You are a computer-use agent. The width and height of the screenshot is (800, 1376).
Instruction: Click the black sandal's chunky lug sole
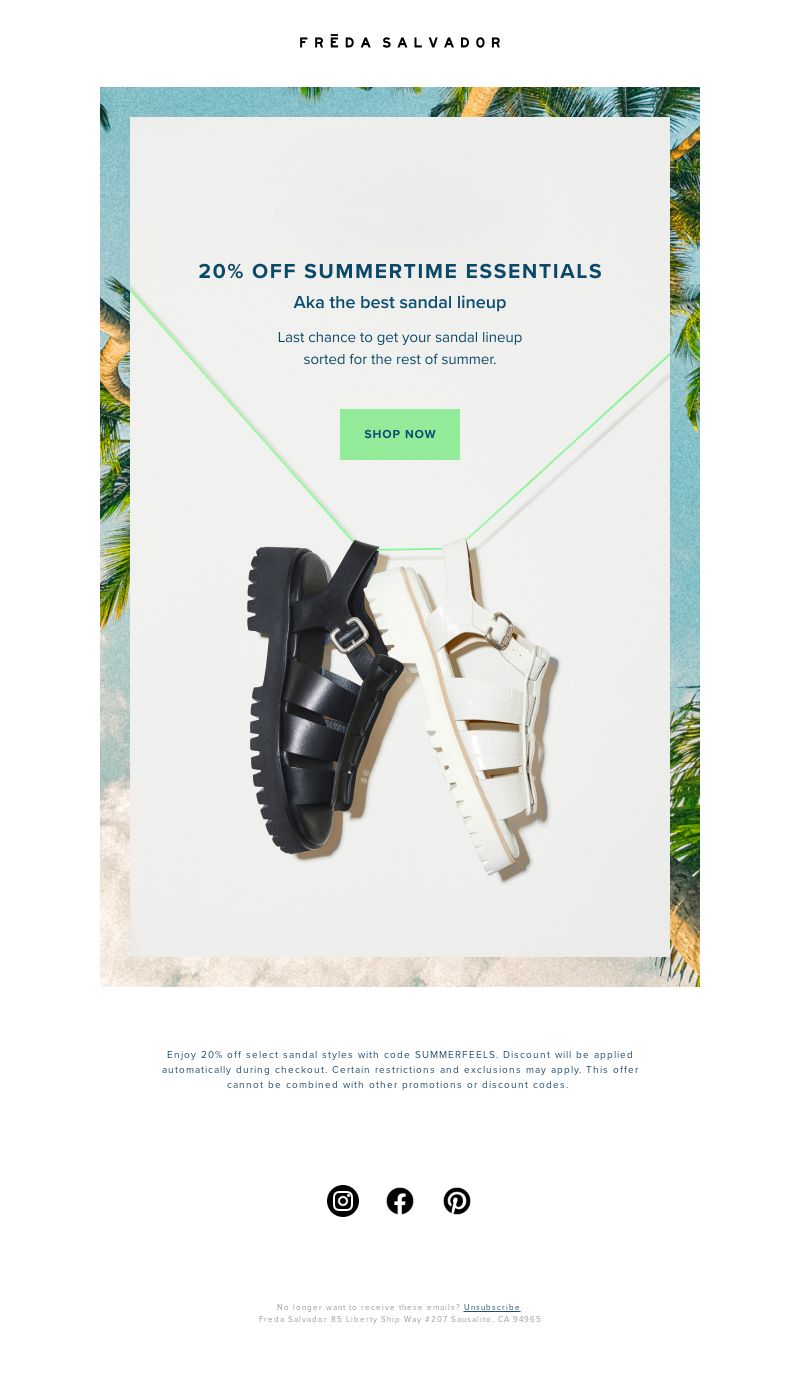pyautogui.click(x=272, y=700)
